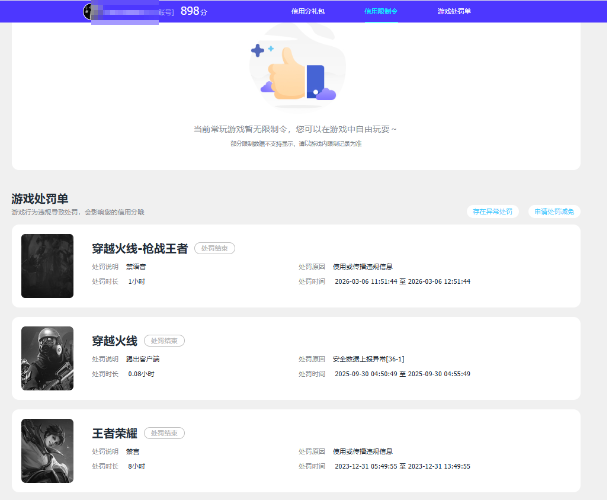Click the 存在异常处罚 button
Viewport: 607px width, 500px height.
click(492, 211)
